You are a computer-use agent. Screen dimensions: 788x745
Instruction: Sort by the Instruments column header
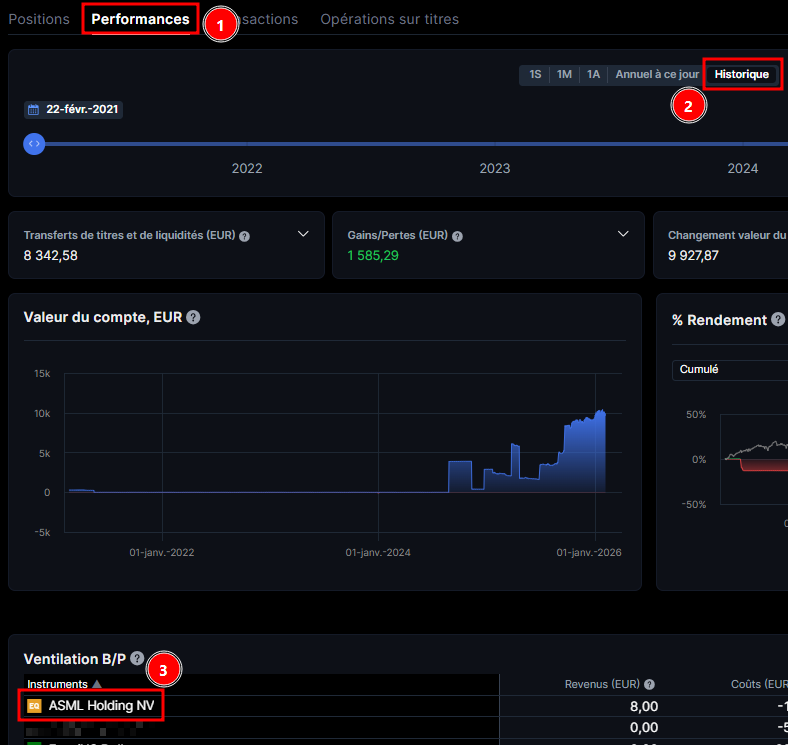58,685
